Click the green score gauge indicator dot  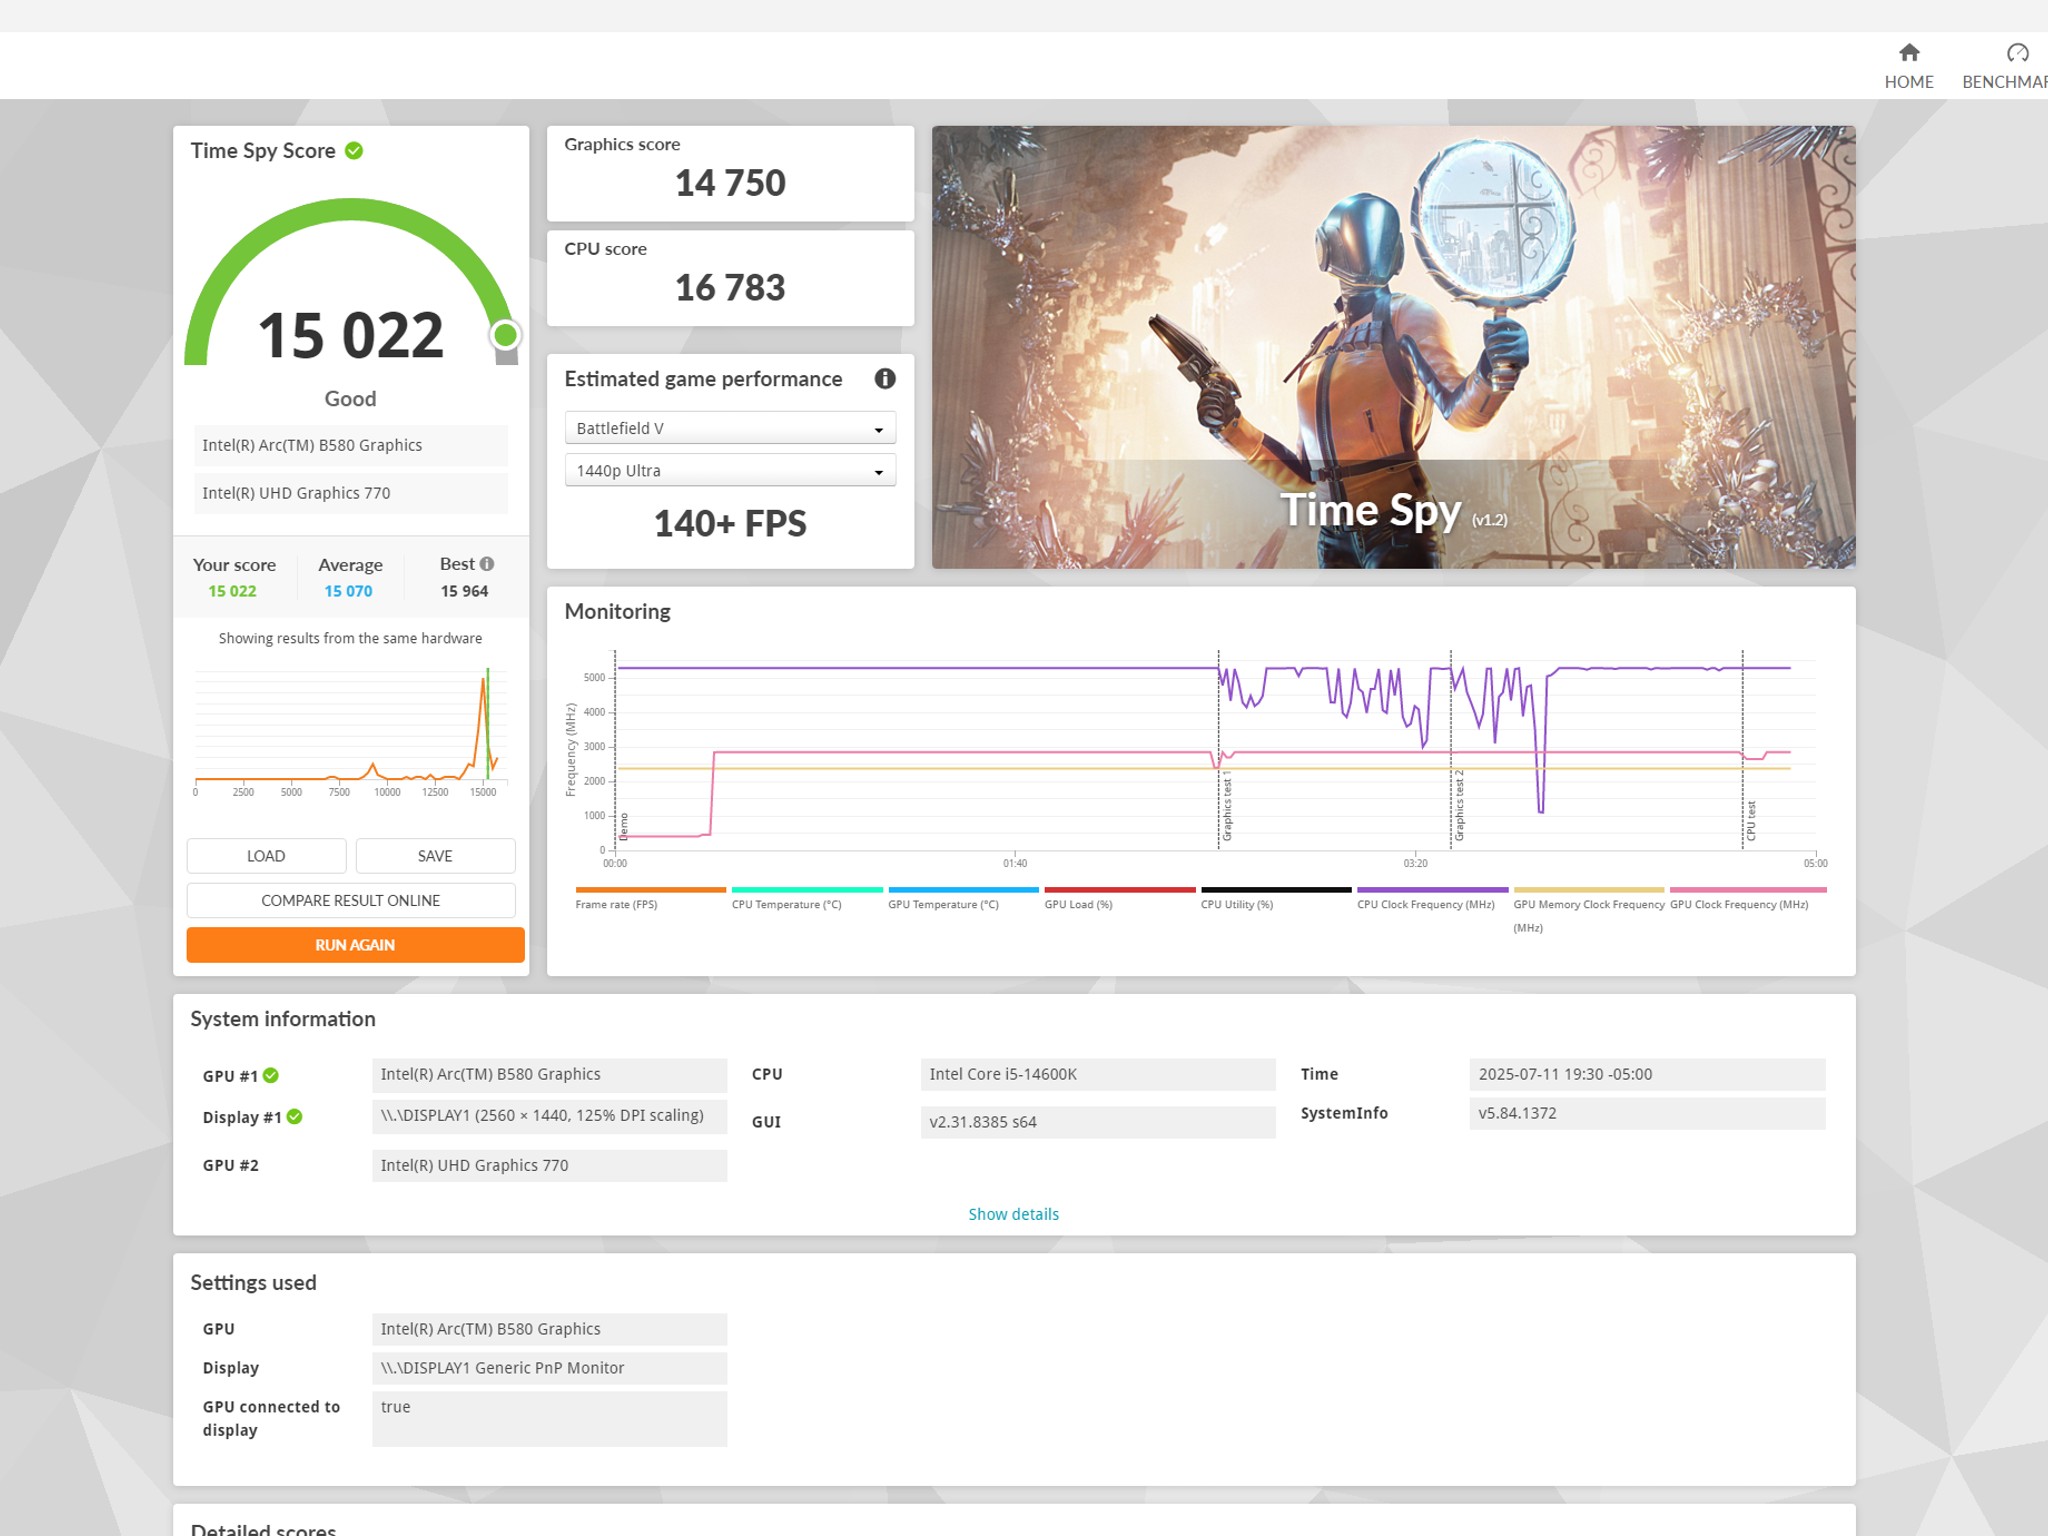(x=505, y=335)
